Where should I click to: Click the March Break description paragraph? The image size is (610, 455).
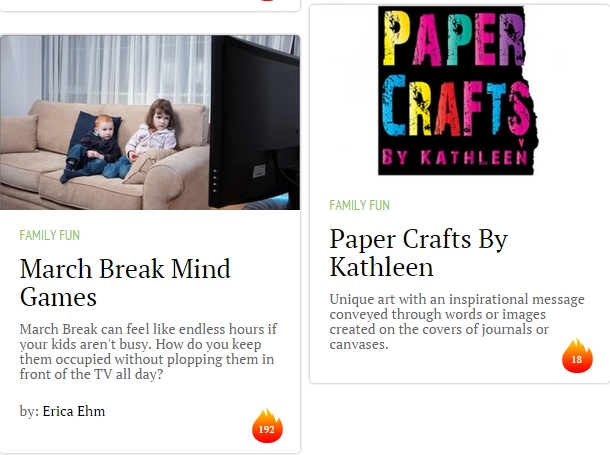point(148,352)
